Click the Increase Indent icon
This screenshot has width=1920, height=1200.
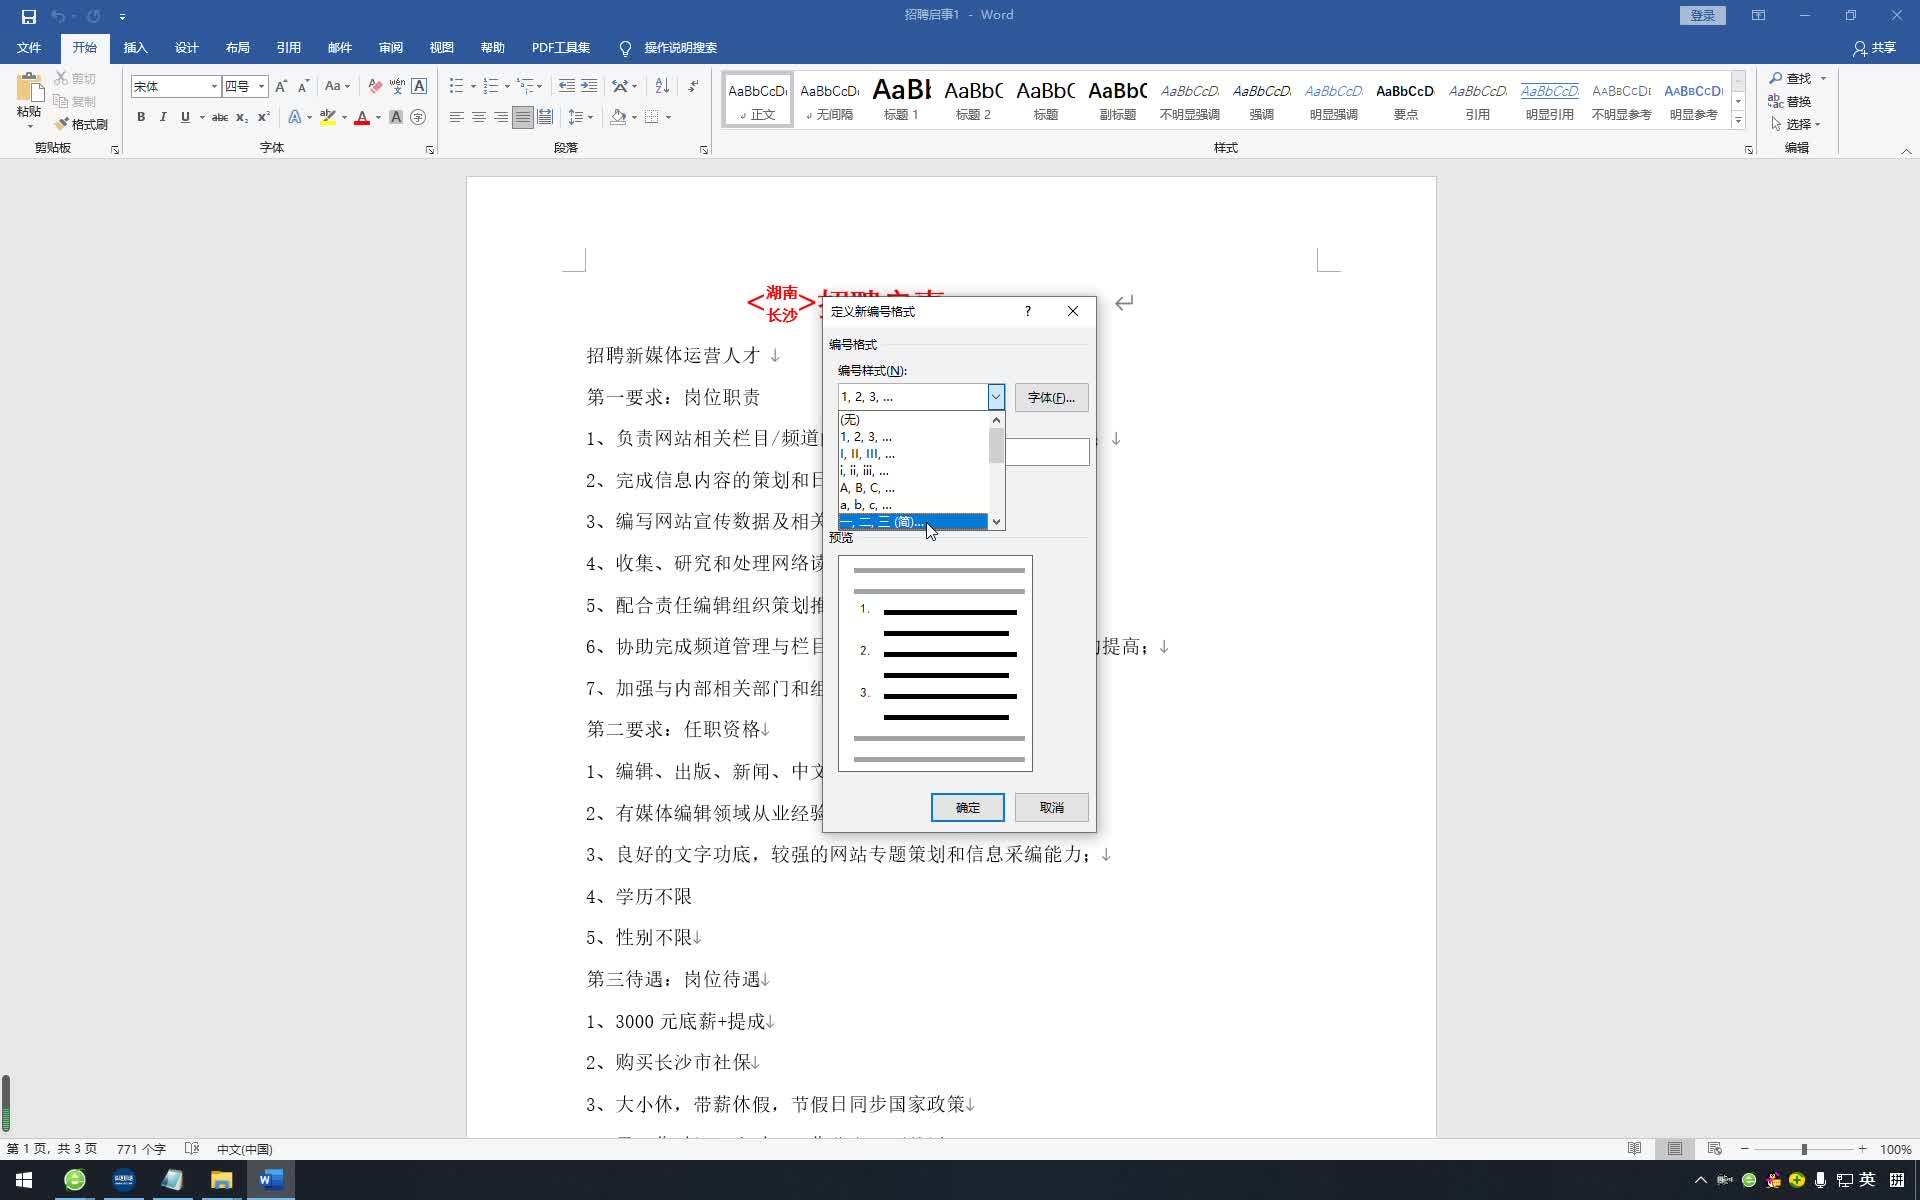pos(589,86)
